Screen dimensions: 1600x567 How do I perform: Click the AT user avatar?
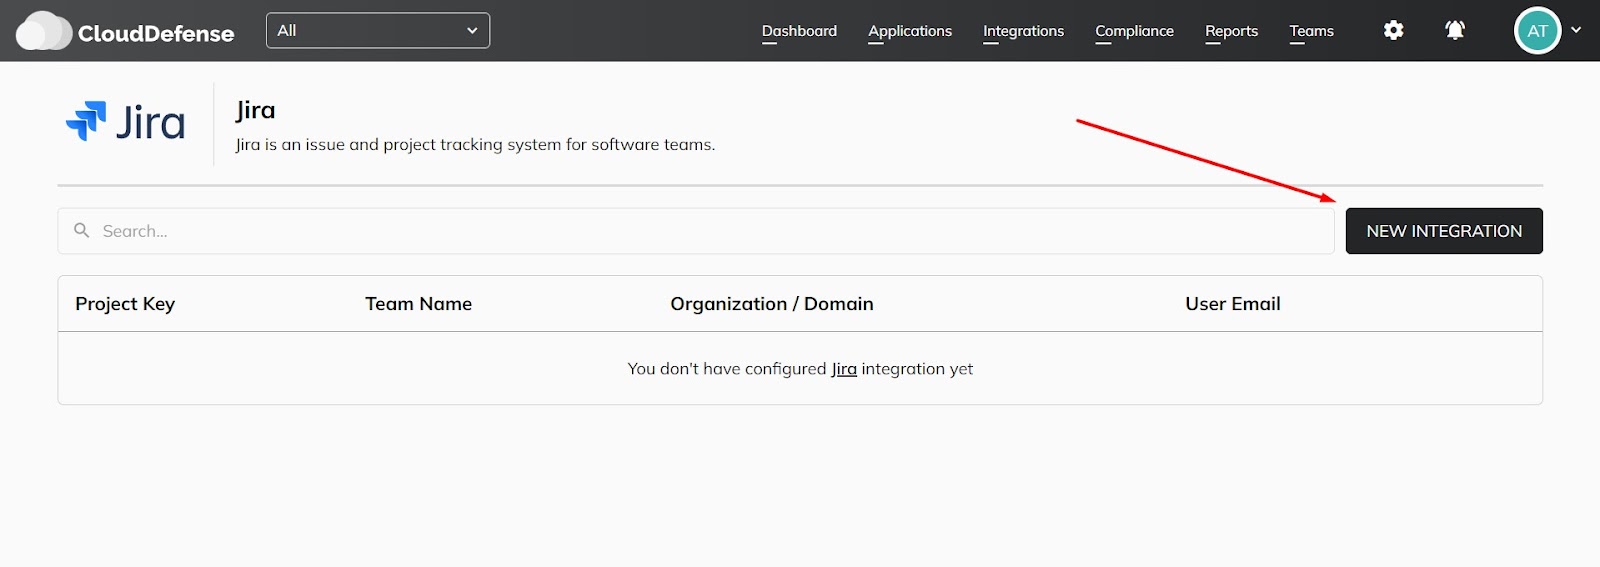[x=1538, y=31]
